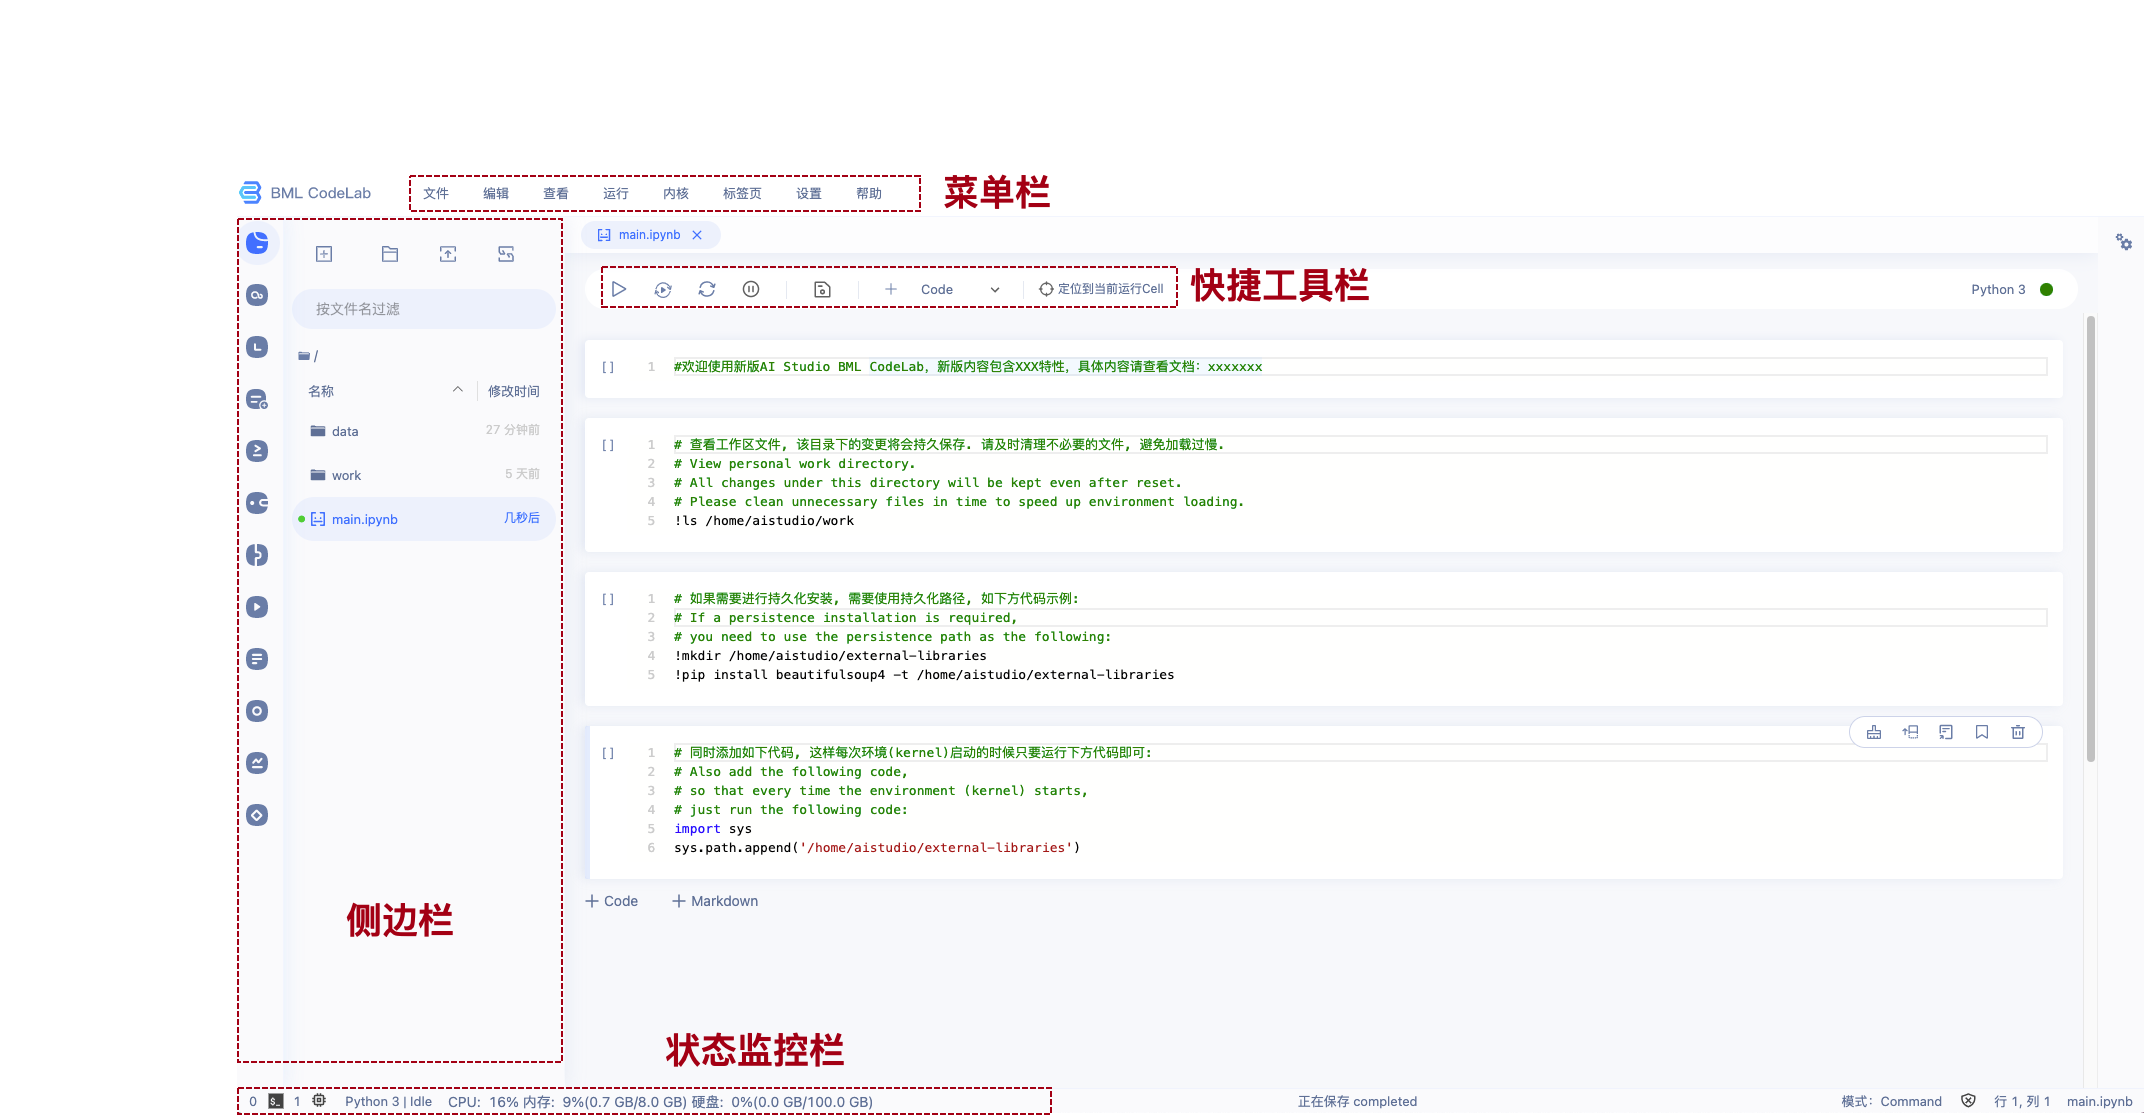2144x1115 pixels.
Task: Click the new file icon in sidebar
Action: pyautogui.click(x=324, y=254)
